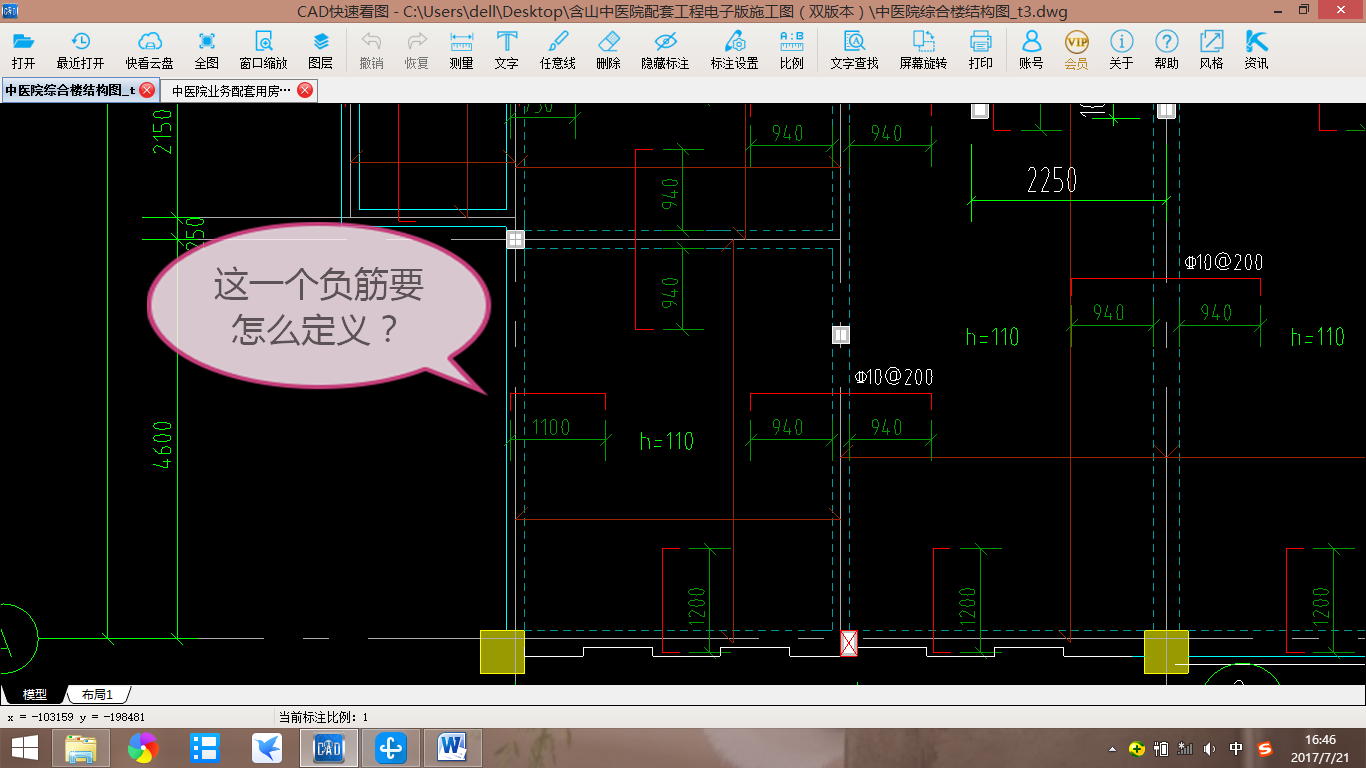Select the 测量 measure tool
The width and height of the screenshot is (1366, 768).
click(x=461, y=50)
